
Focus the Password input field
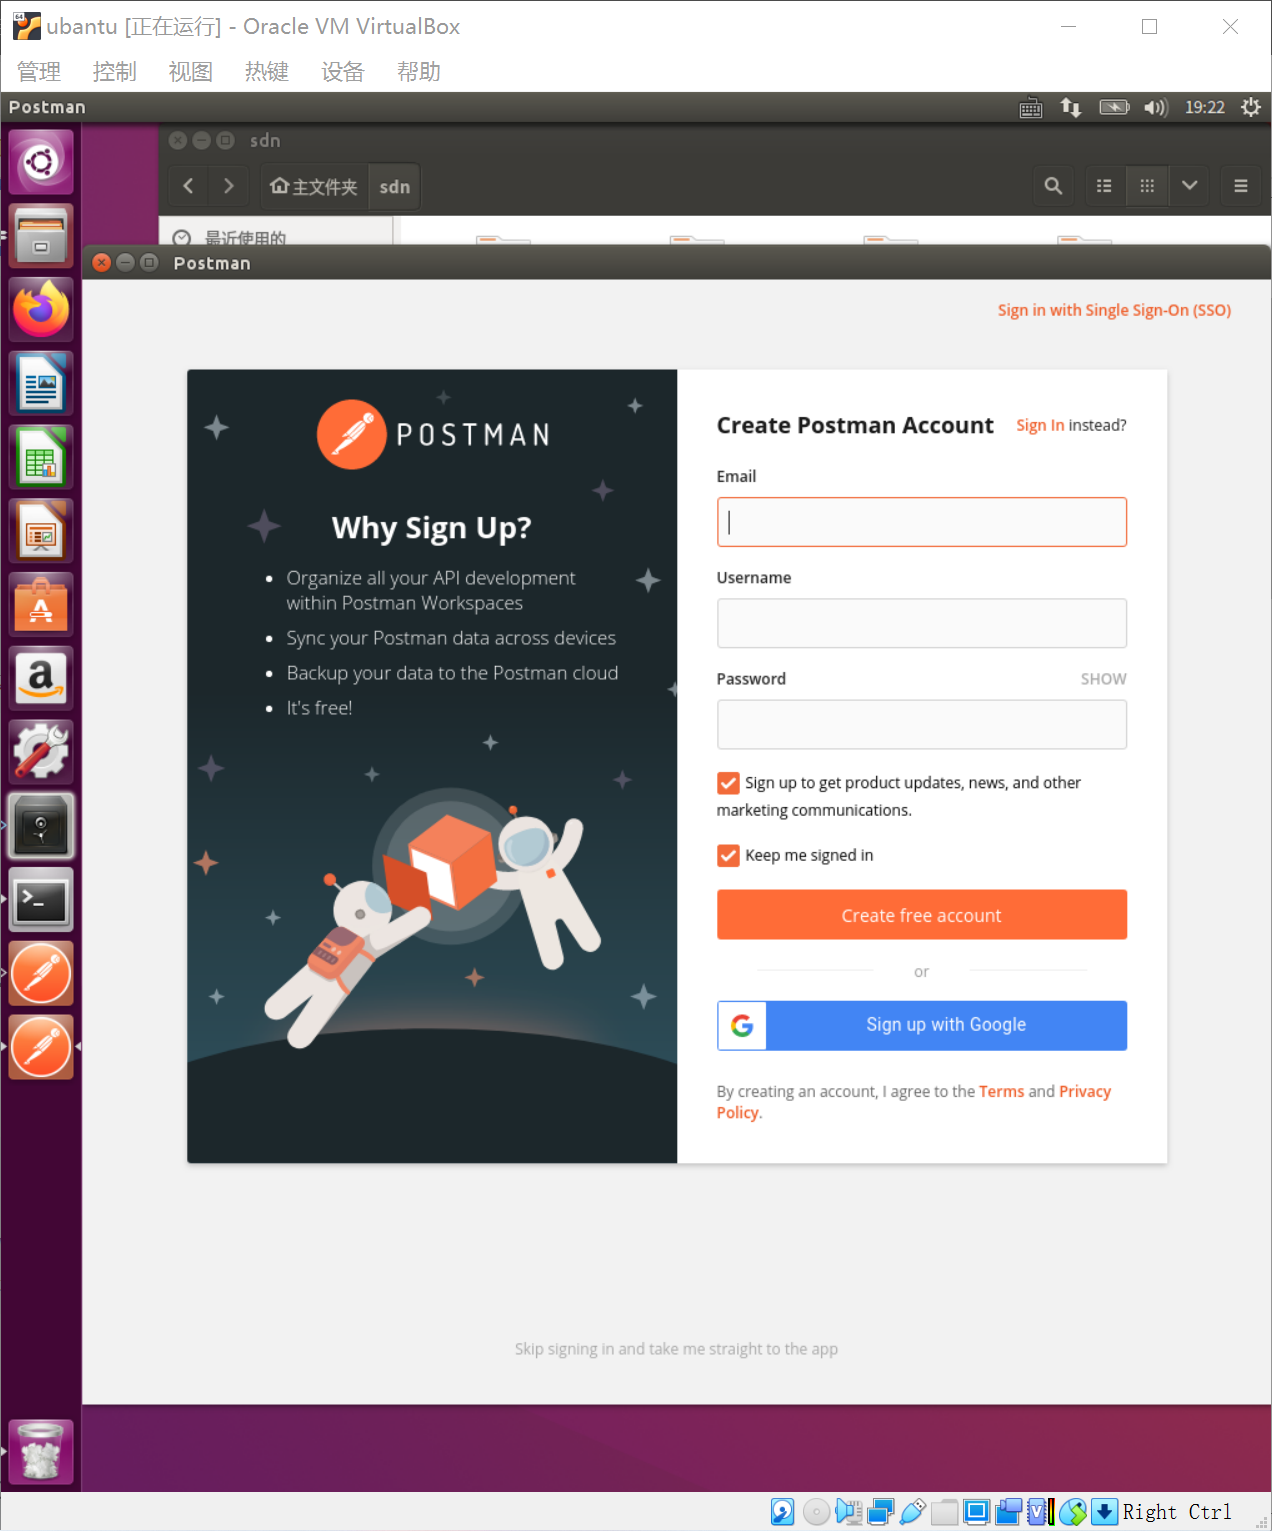point(922,724)
